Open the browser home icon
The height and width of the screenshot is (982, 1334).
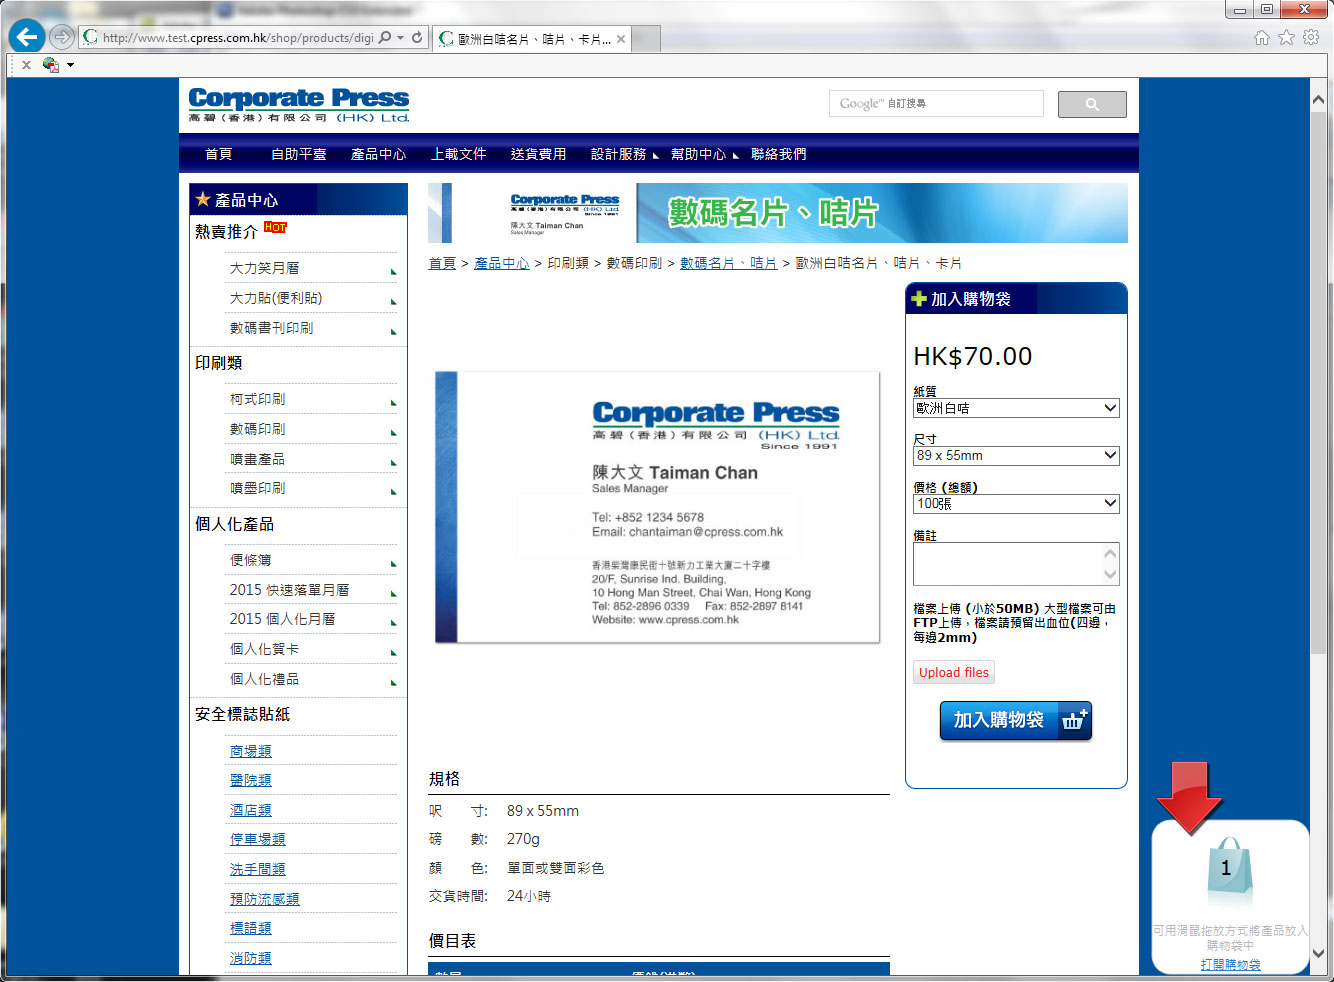[x=1262, y=37]
